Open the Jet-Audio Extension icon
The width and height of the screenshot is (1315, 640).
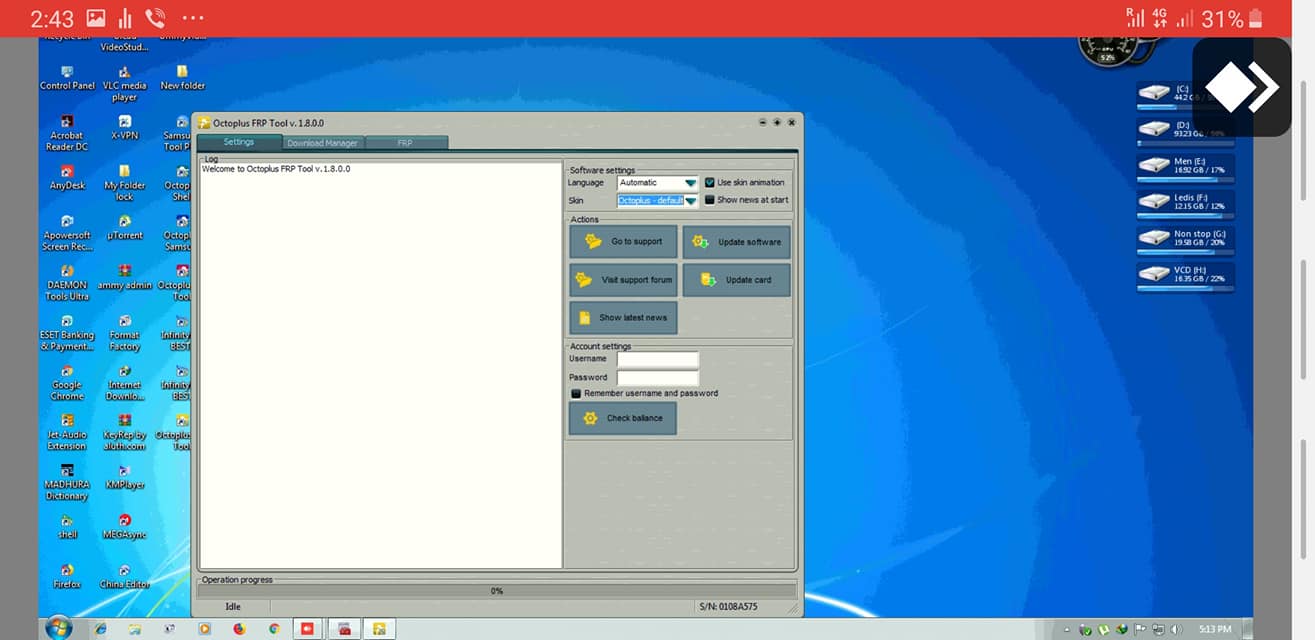pyautogui.click(x=67, y=433)
